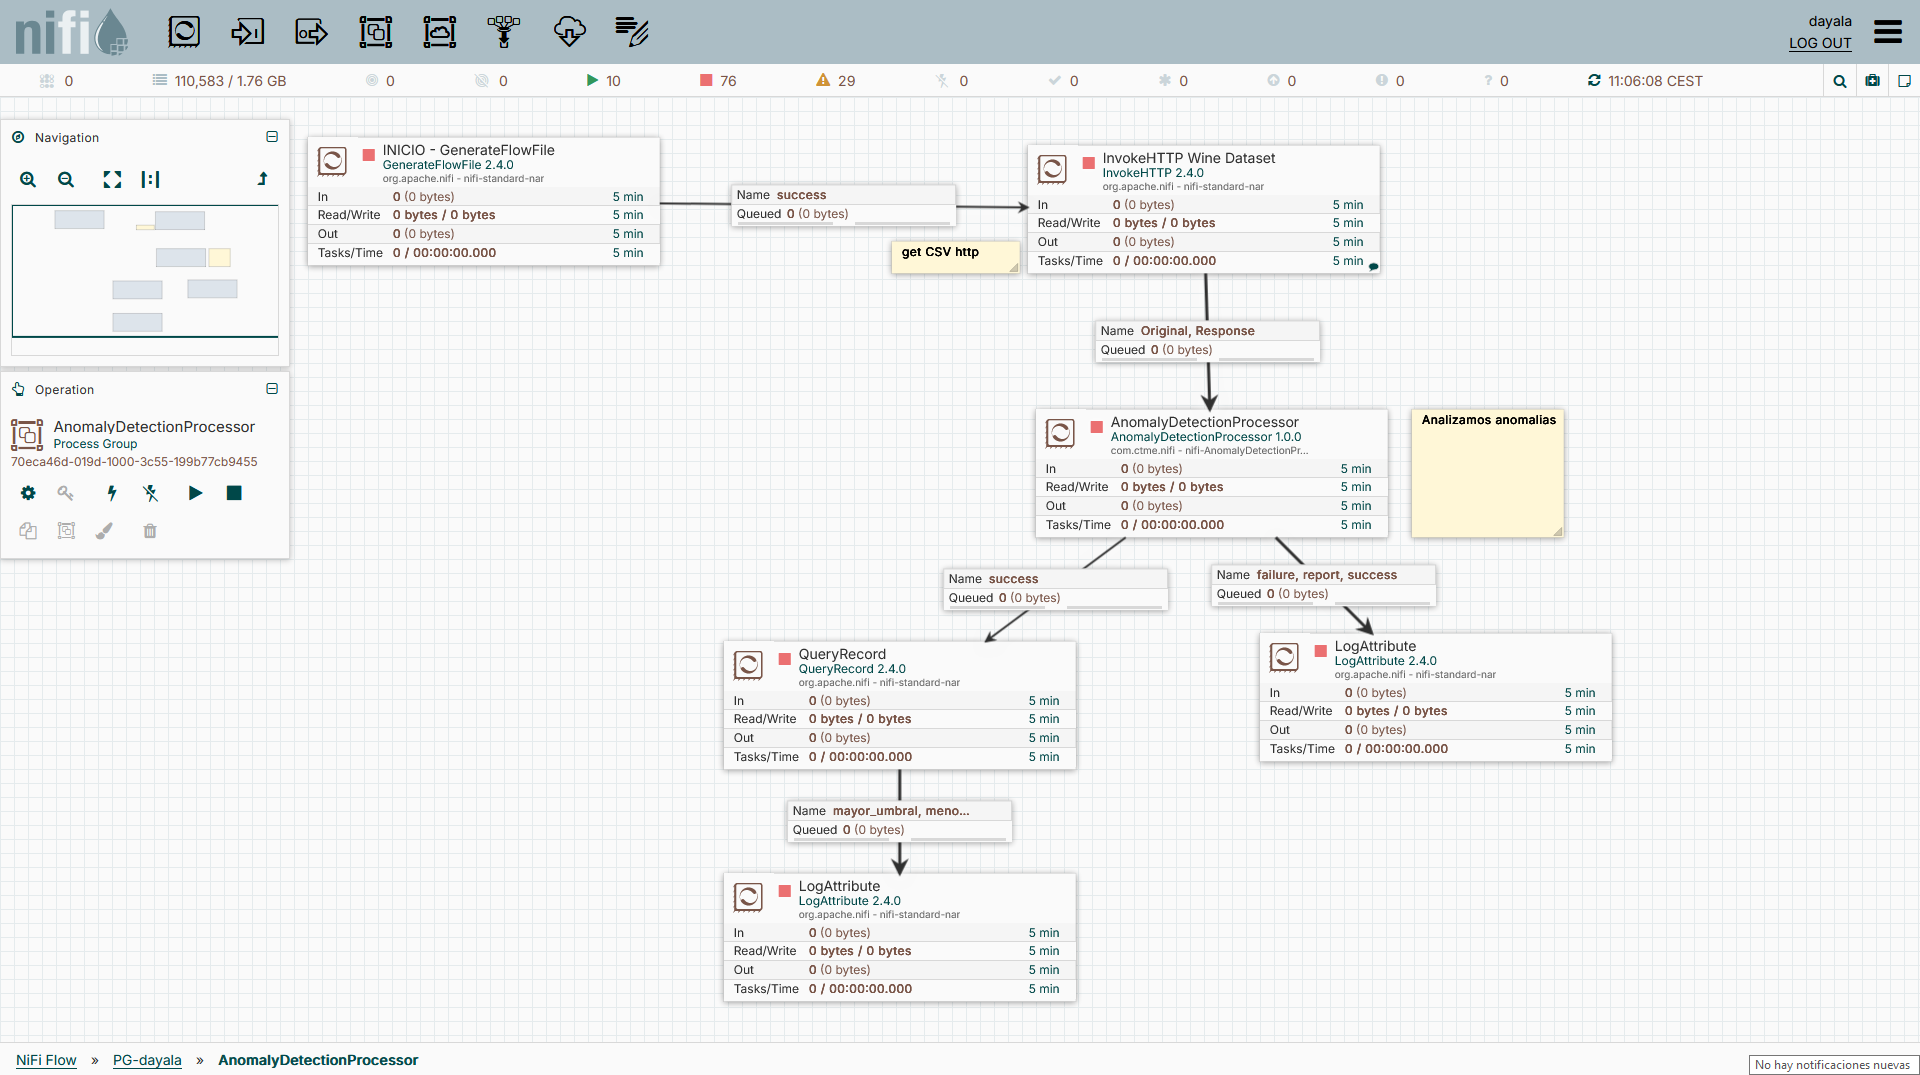Screen dimensions: 1920x1075
Task: Select the failure, report, success connection
Action: click(x=1324, y=585)
